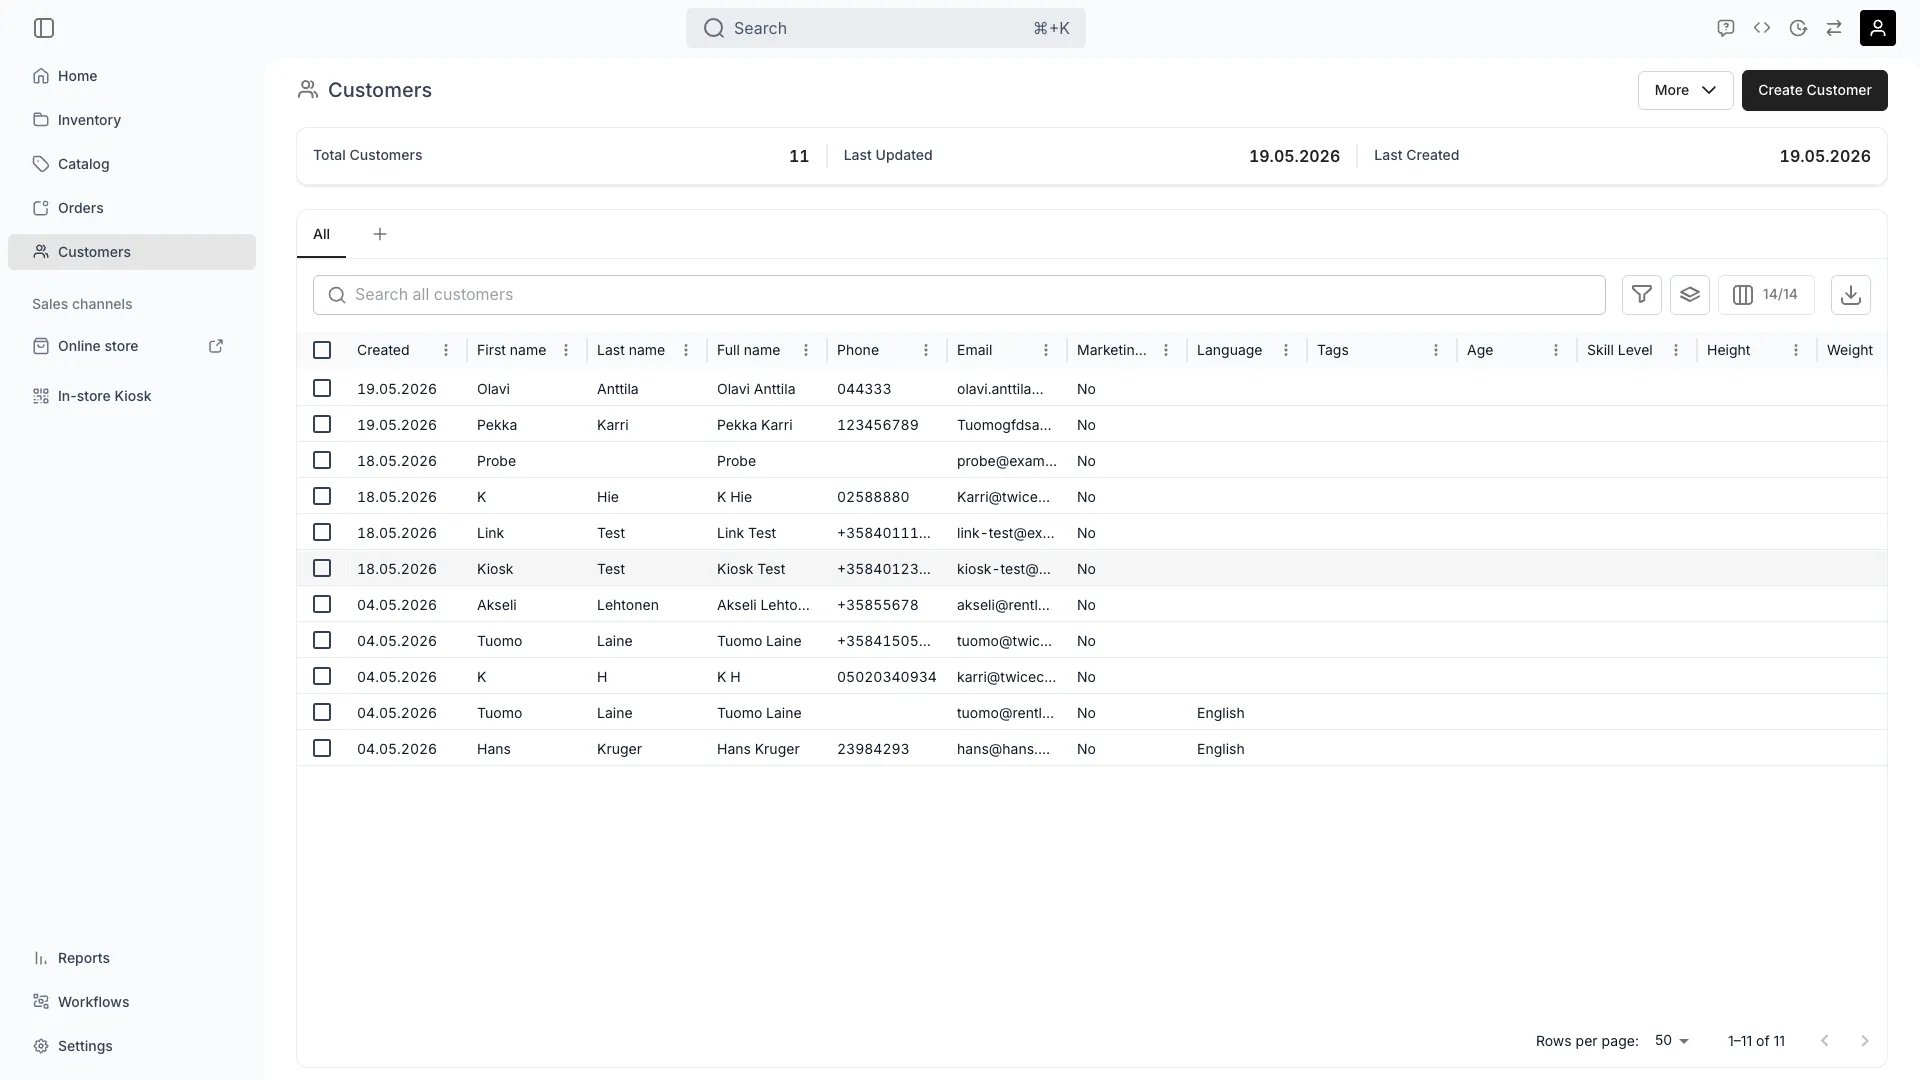Image resolution: width=1920 pixels, height=1080 pixels.
Task: Select the Probe row checkbox
Action: pyautogui.click(x=322, y=460)
